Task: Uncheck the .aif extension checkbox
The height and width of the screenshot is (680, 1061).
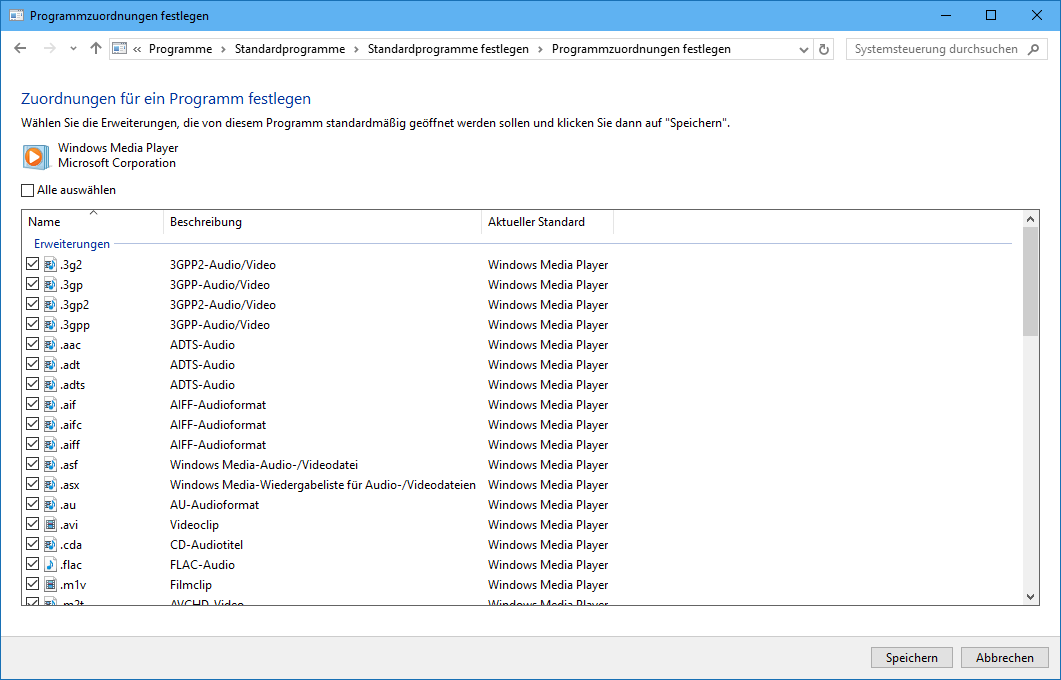Action: point(32,404)
